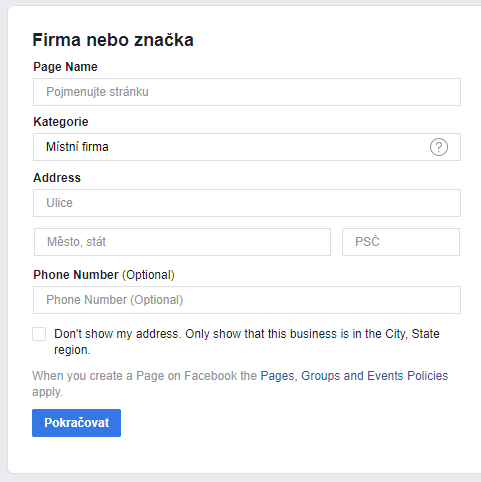Screen dimensions: 481x482
Task: Click the Address label
Action: point(57,178)
